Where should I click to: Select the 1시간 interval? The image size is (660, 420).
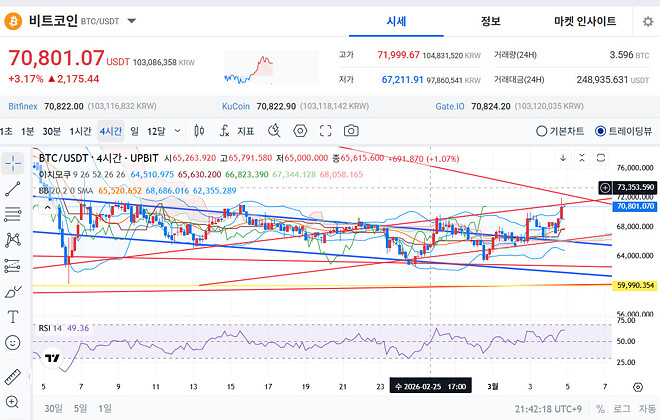(80, 131)
